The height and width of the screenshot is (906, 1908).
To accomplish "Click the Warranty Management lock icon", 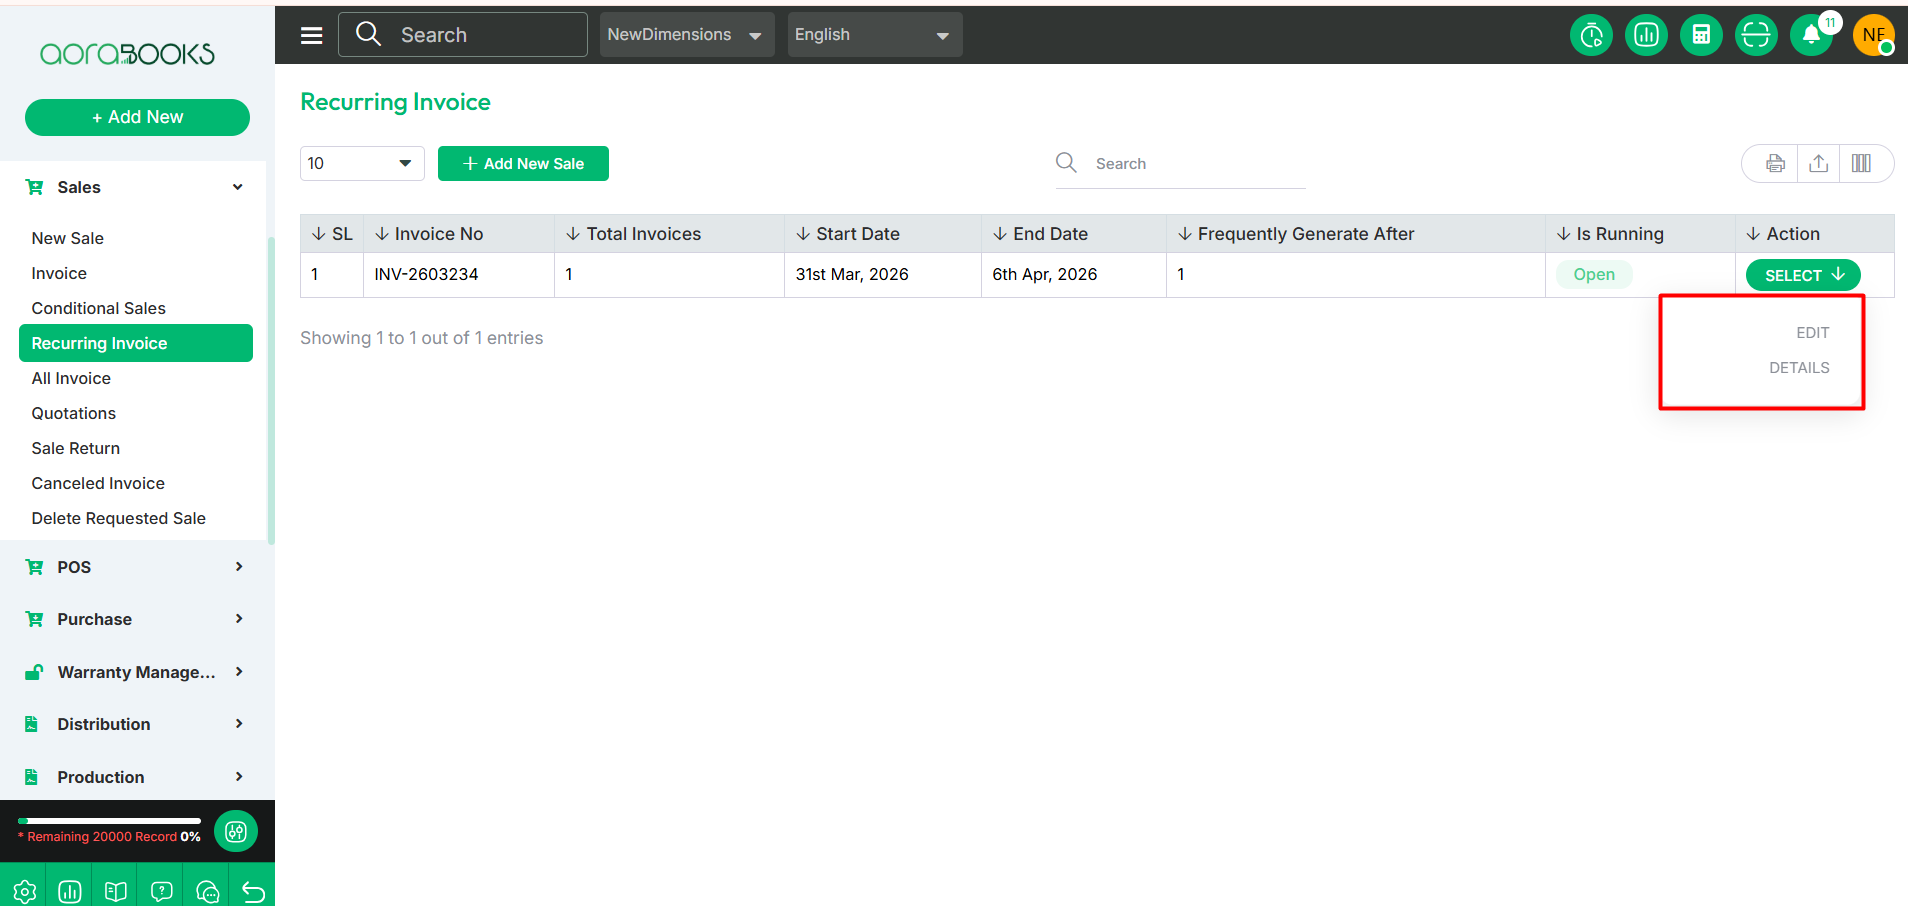I will [34, 672].
